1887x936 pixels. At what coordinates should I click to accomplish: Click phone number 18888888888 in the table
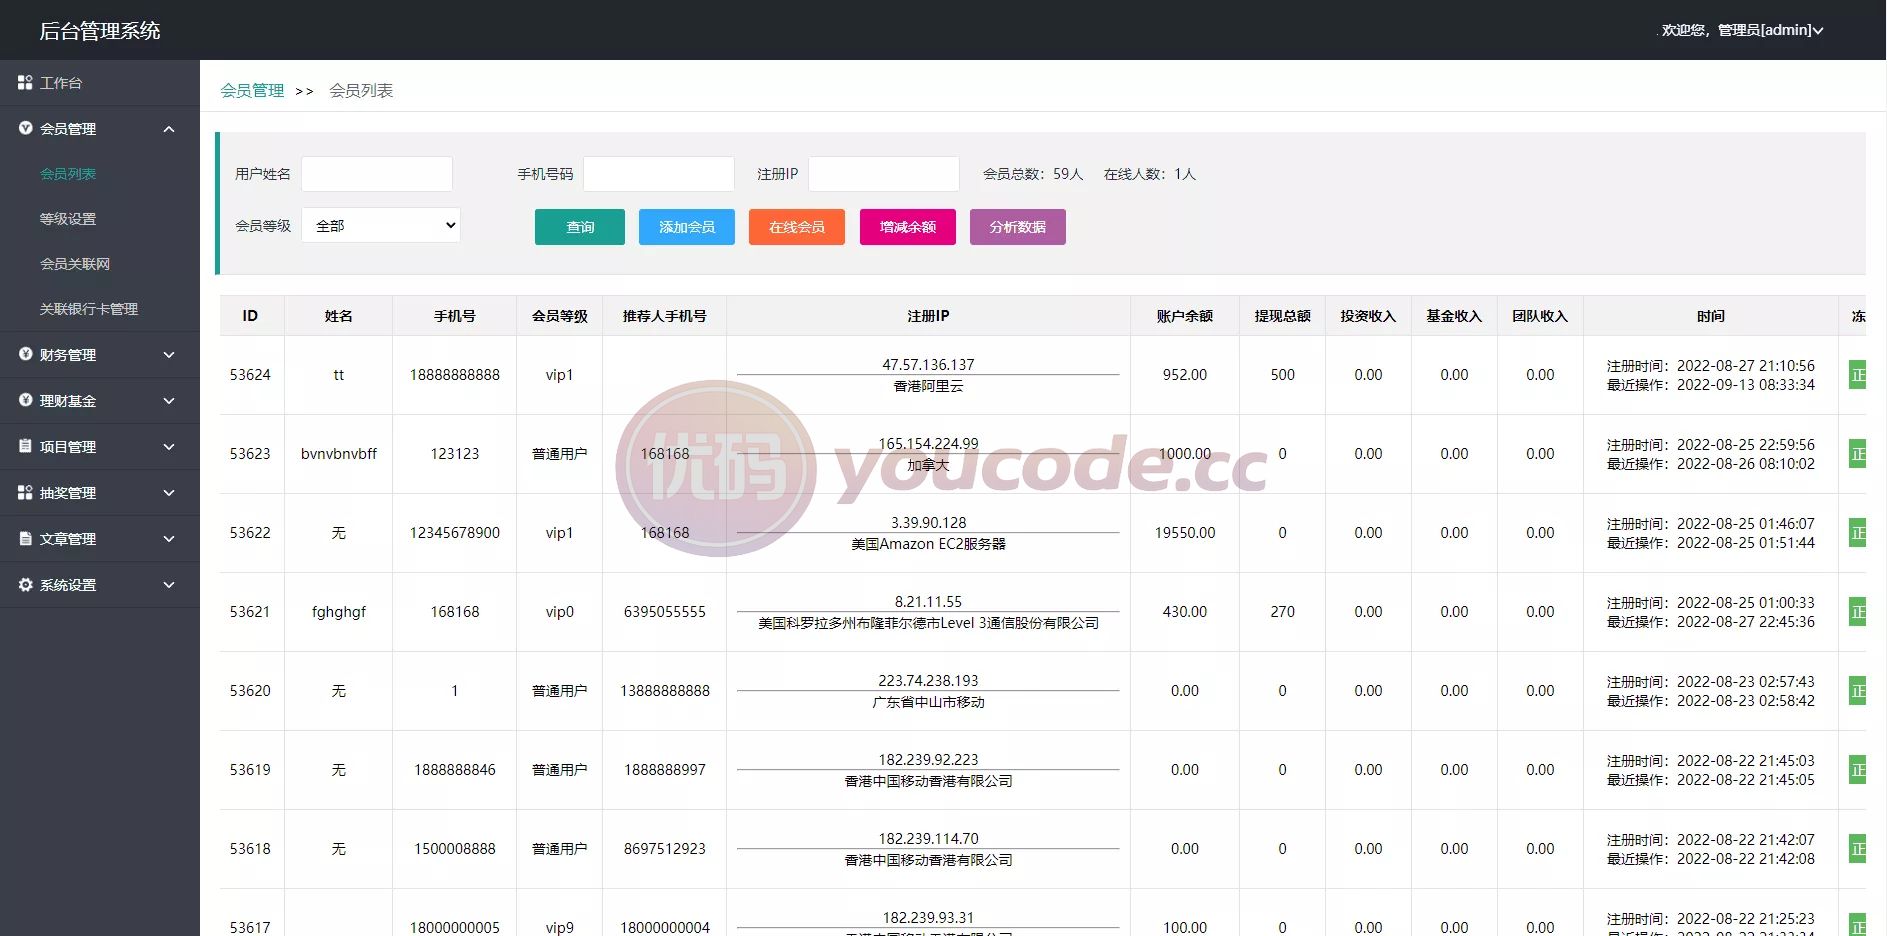coord(455,375)
